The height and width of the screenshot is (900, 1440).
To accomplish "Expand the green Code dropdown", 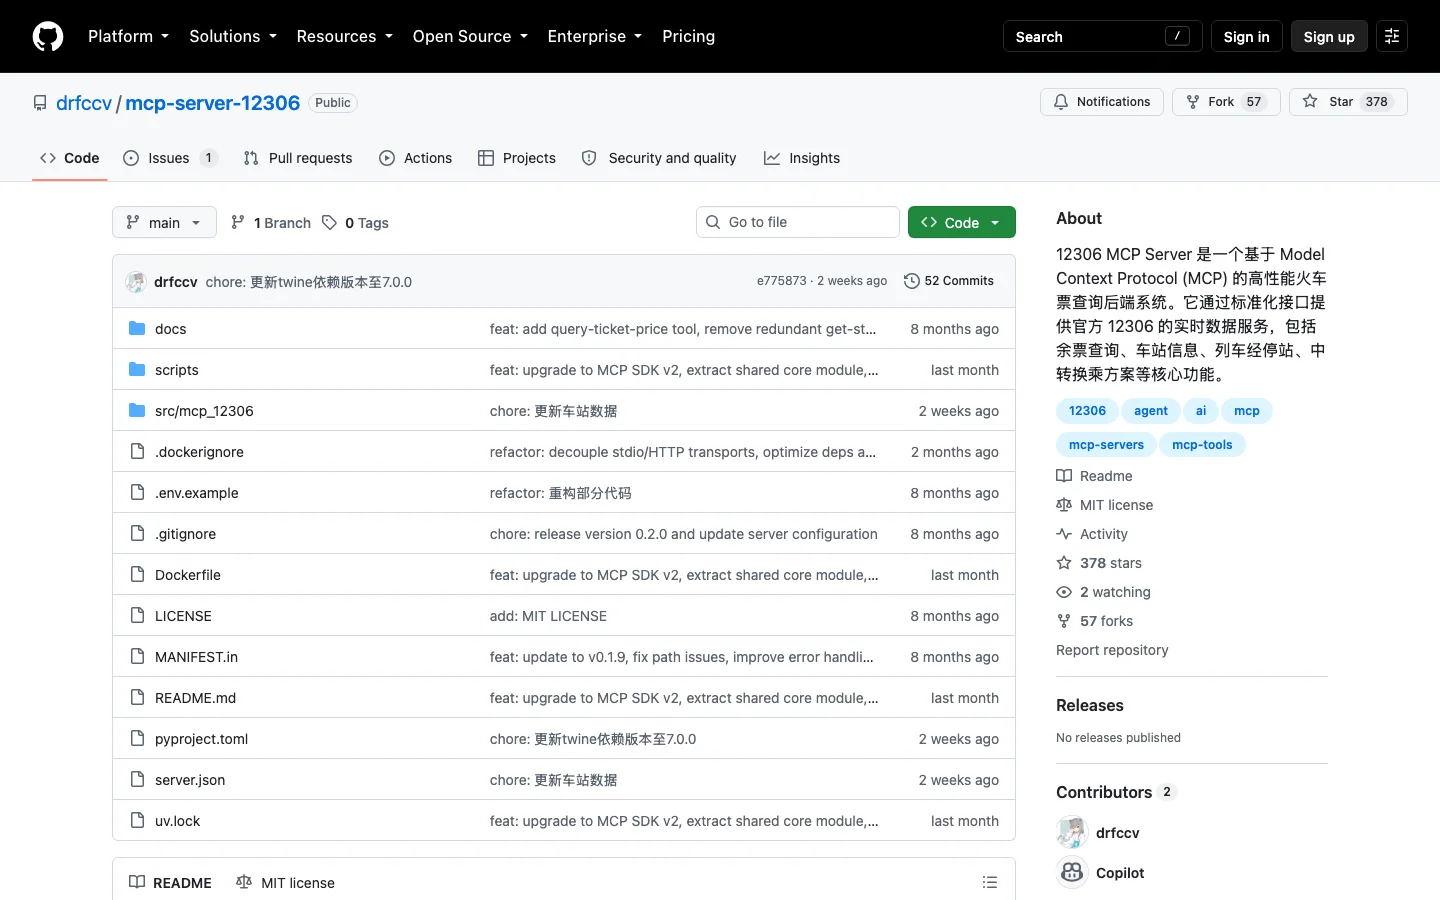I will 962,222.
